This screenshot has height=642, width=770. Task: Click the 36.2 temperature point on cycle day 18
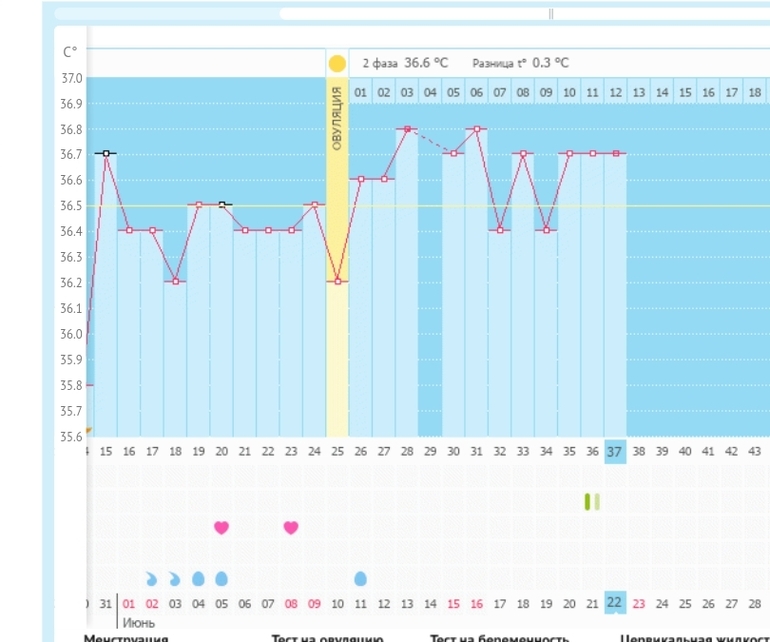coord(175,281)
